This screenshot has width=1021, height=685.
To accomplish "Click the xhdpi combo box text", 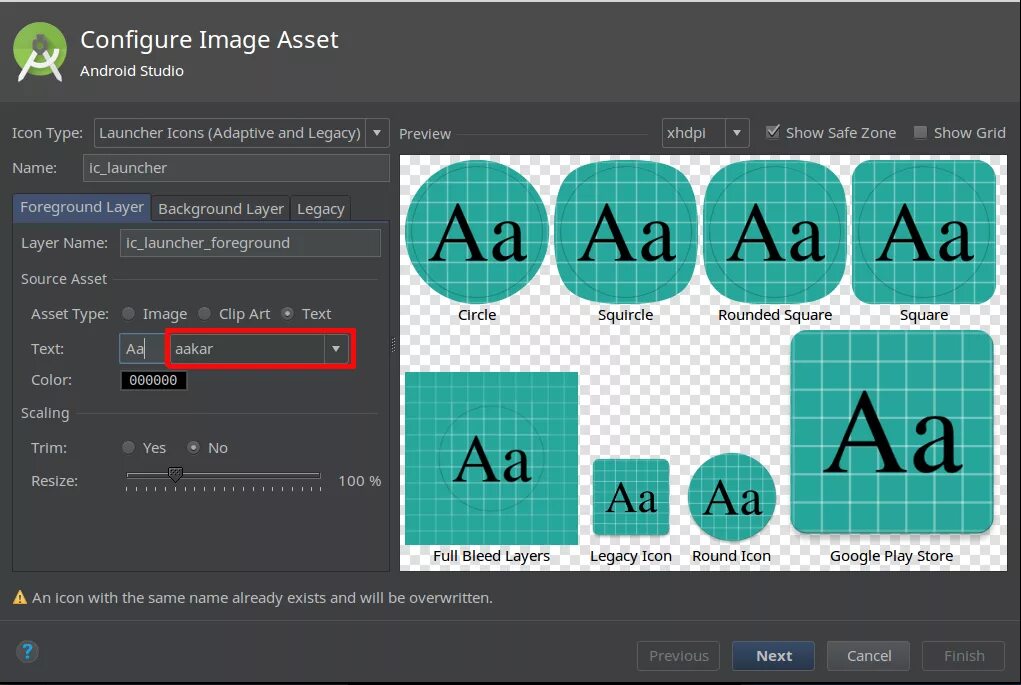I will click(686, 133).
